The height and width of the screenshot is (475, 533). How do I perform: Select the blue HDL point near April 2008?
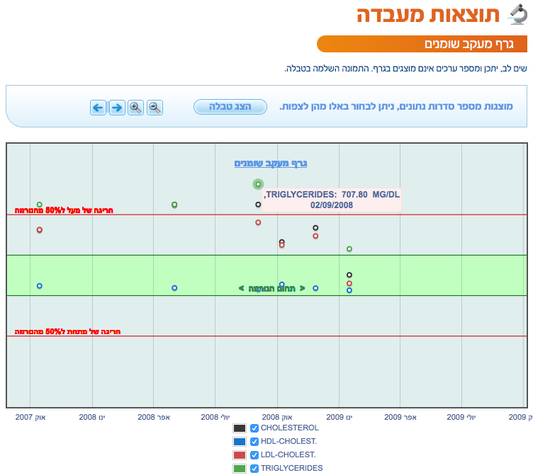click(x=174, y=288)
